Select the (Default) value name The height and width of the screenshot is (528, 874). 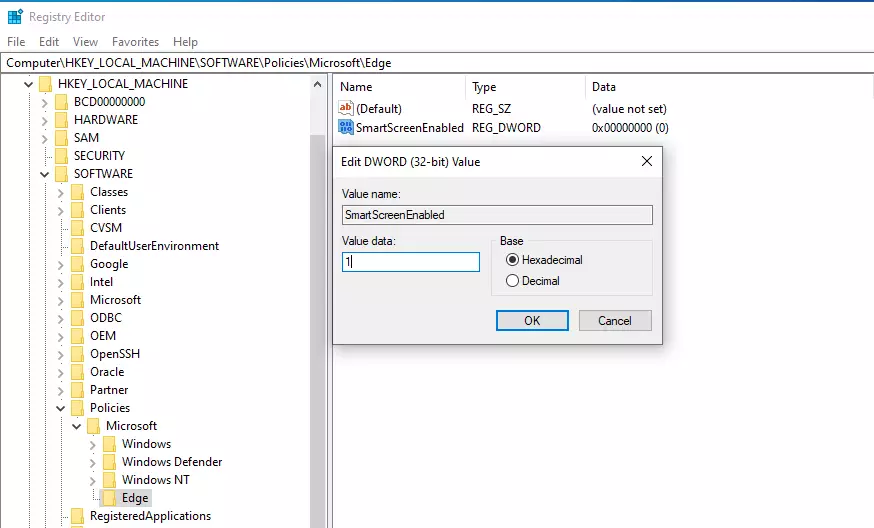[379, 109]
